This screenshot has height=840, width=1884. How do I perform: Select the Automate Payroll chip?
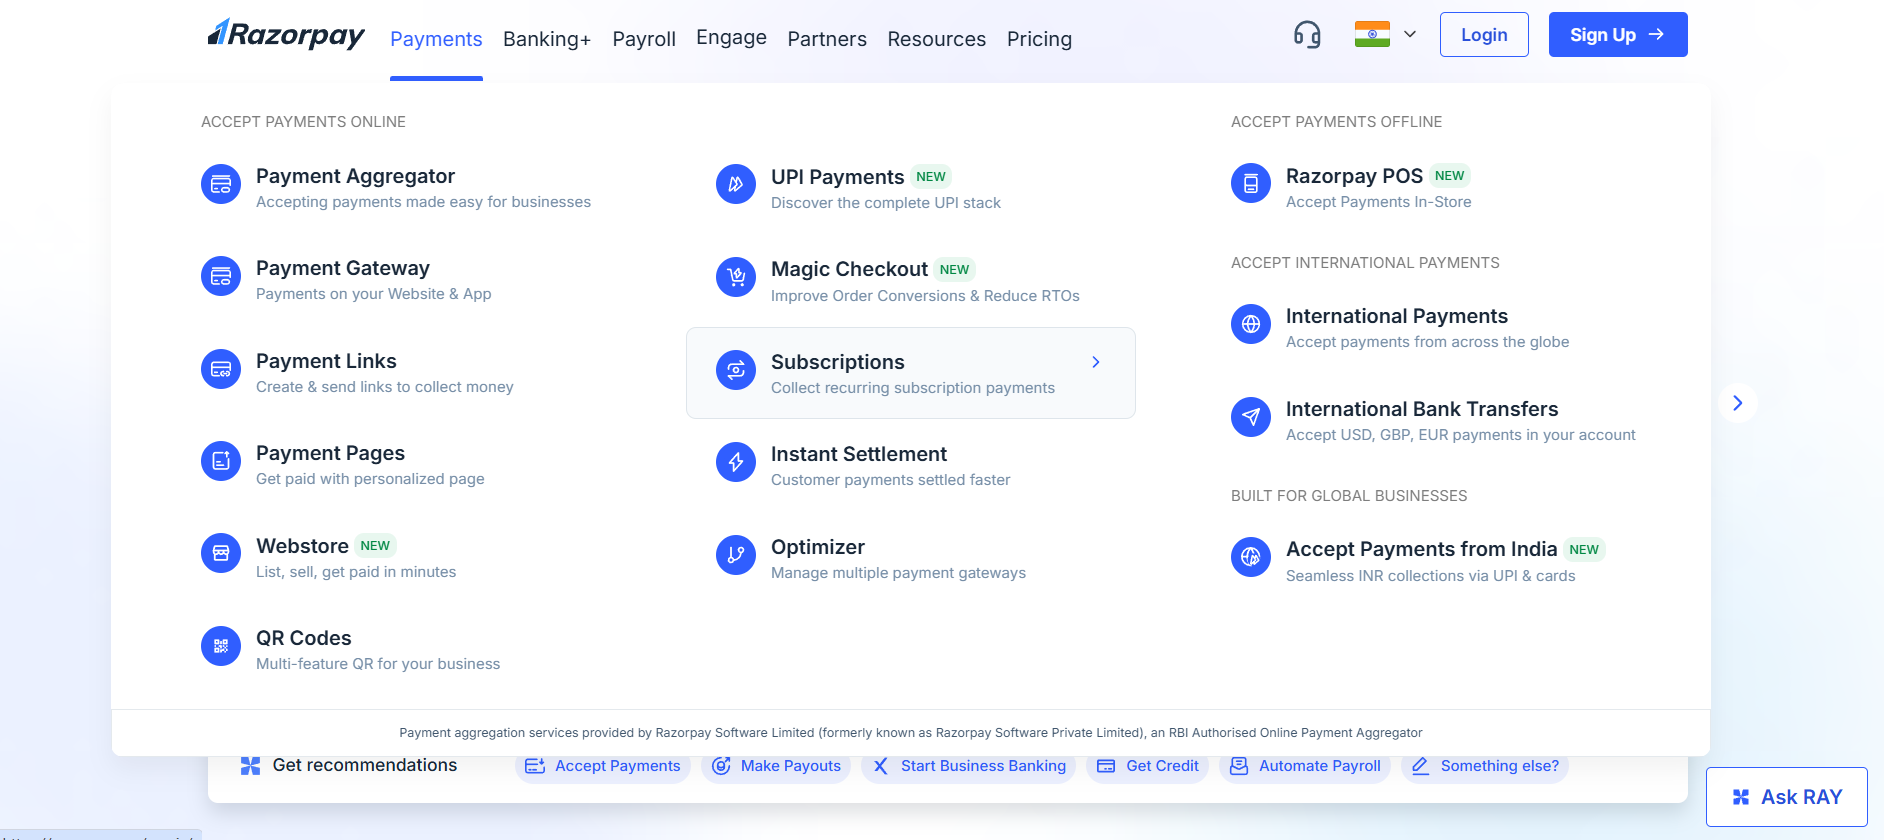coord(1305,766)
